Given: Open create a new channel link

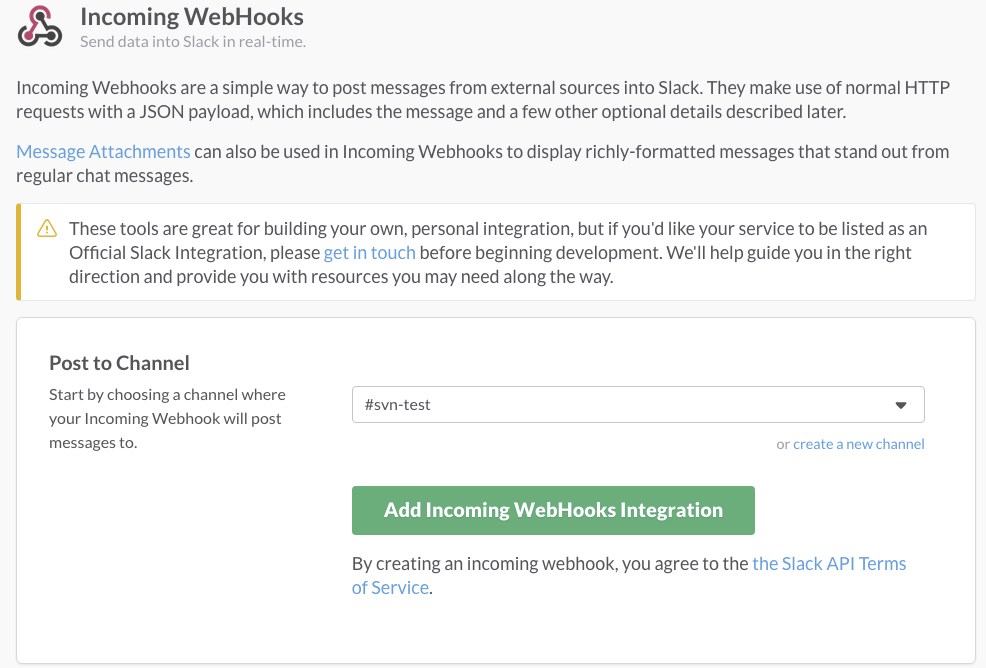Looking at the screenshot, I should (x=858, y=444).
